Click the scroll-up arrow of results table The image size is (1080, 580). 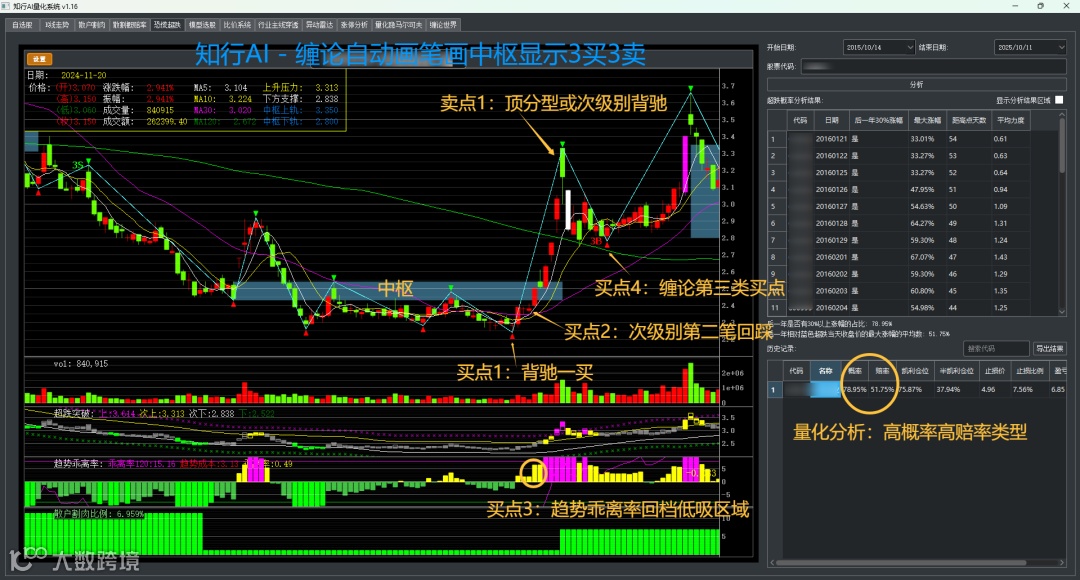tap(1062, 116)
